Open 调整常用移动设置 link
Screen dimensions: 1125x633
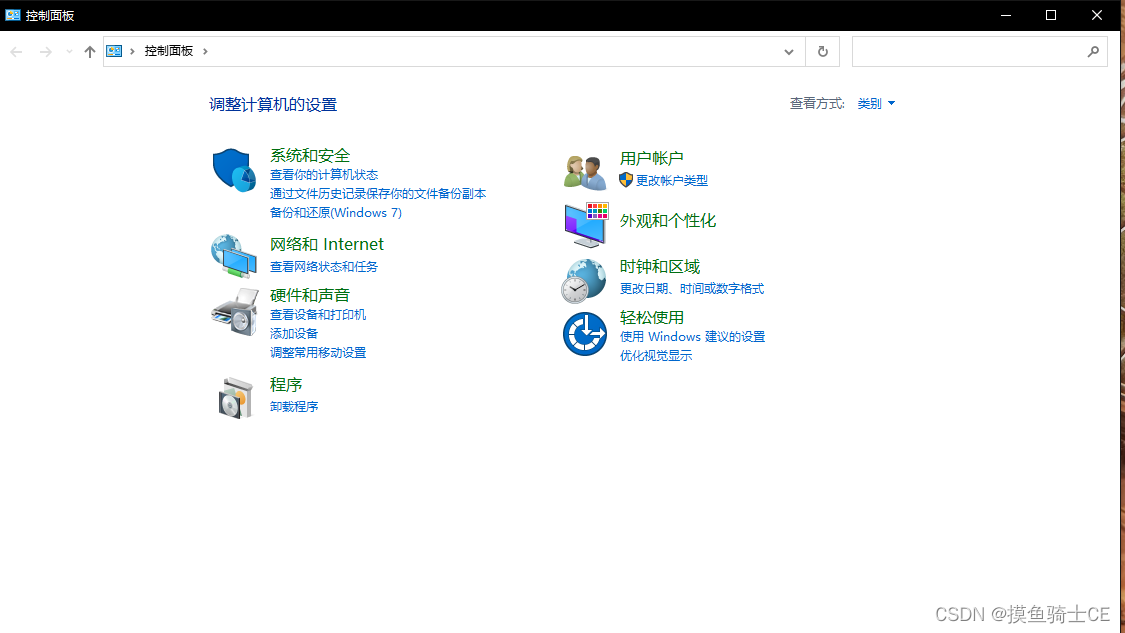318,352
